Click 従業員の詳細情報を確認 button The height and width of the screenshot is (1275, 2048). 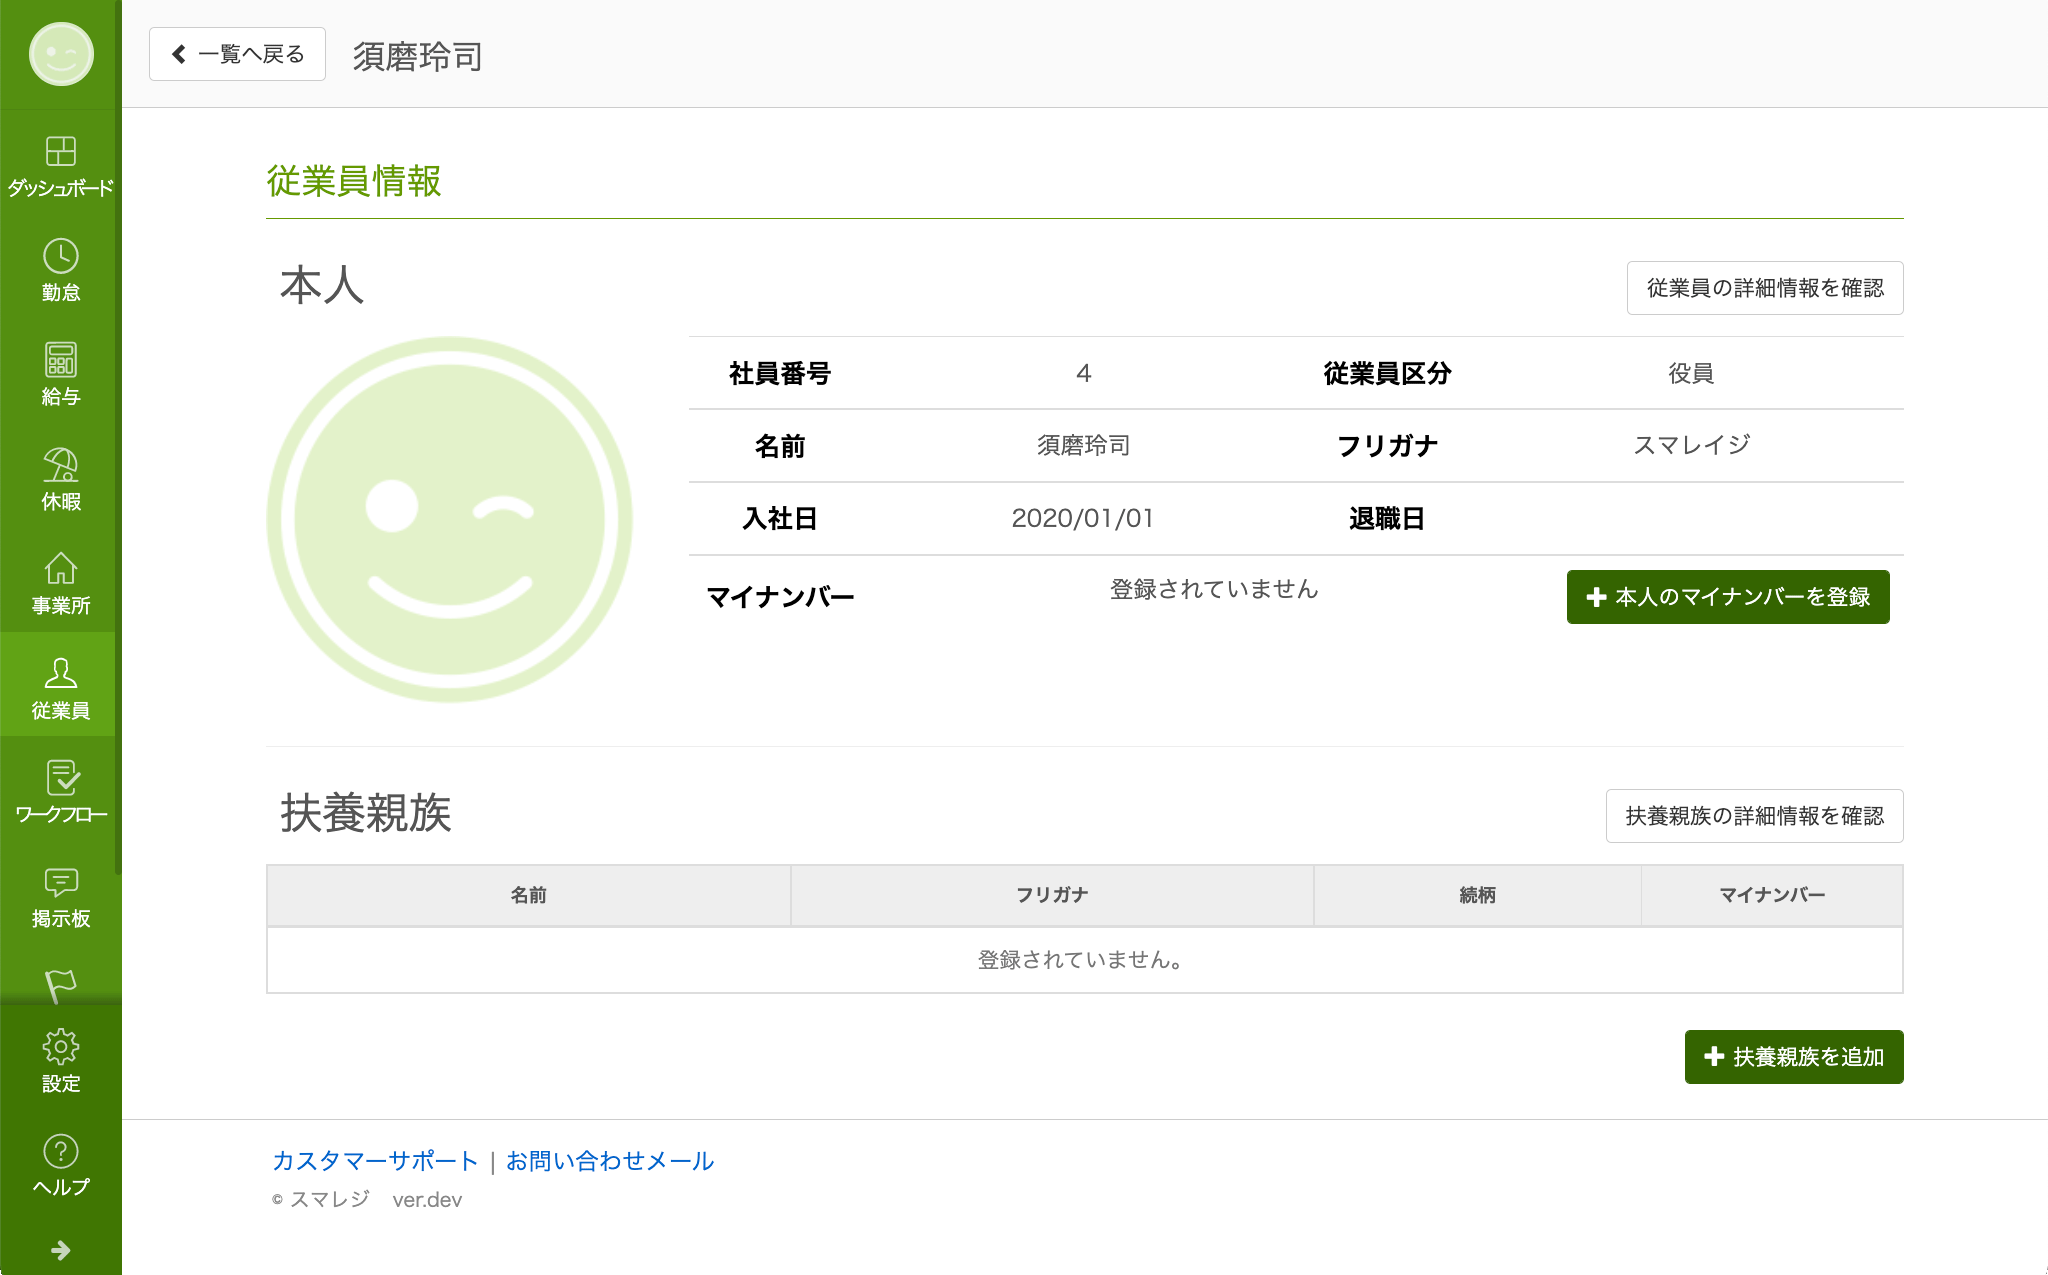(x=1764, y=288)
